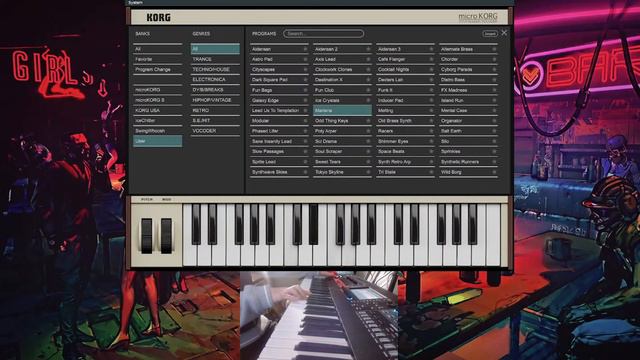Viewport: 640px width, 360px height.
Task: Show the Favorite bank
Action: pos(158,59)
